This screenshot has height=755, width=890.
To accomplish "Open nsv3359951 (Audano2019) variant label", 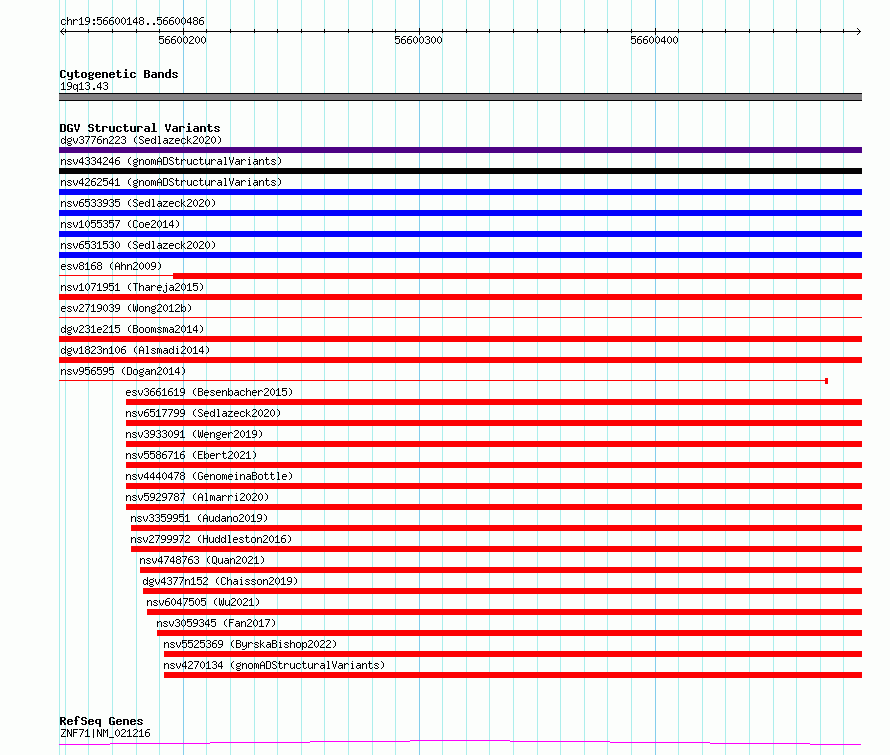I will (199, 518).
